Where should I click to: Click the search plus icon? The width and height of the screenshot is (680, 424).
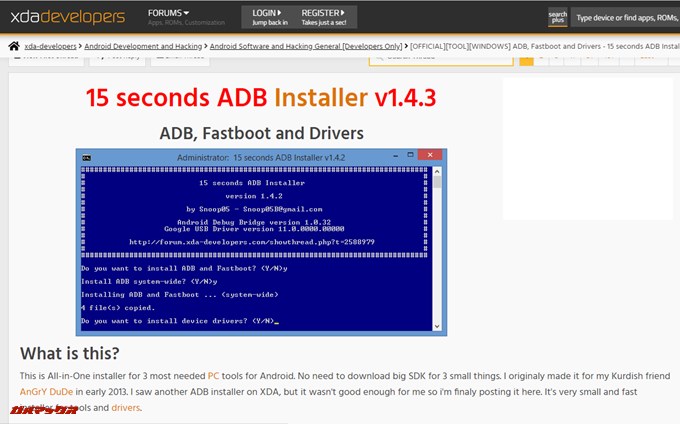(x=558, y=17)
